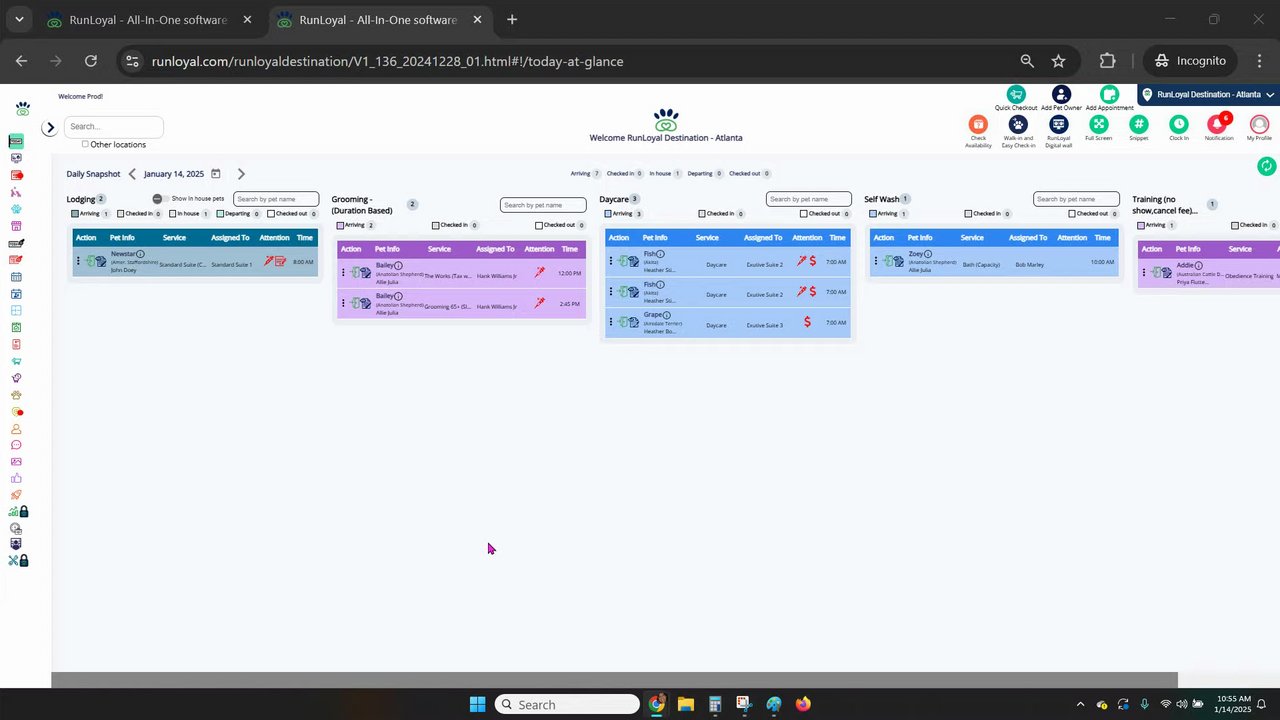Go to next day arrow

coord(241,174)
